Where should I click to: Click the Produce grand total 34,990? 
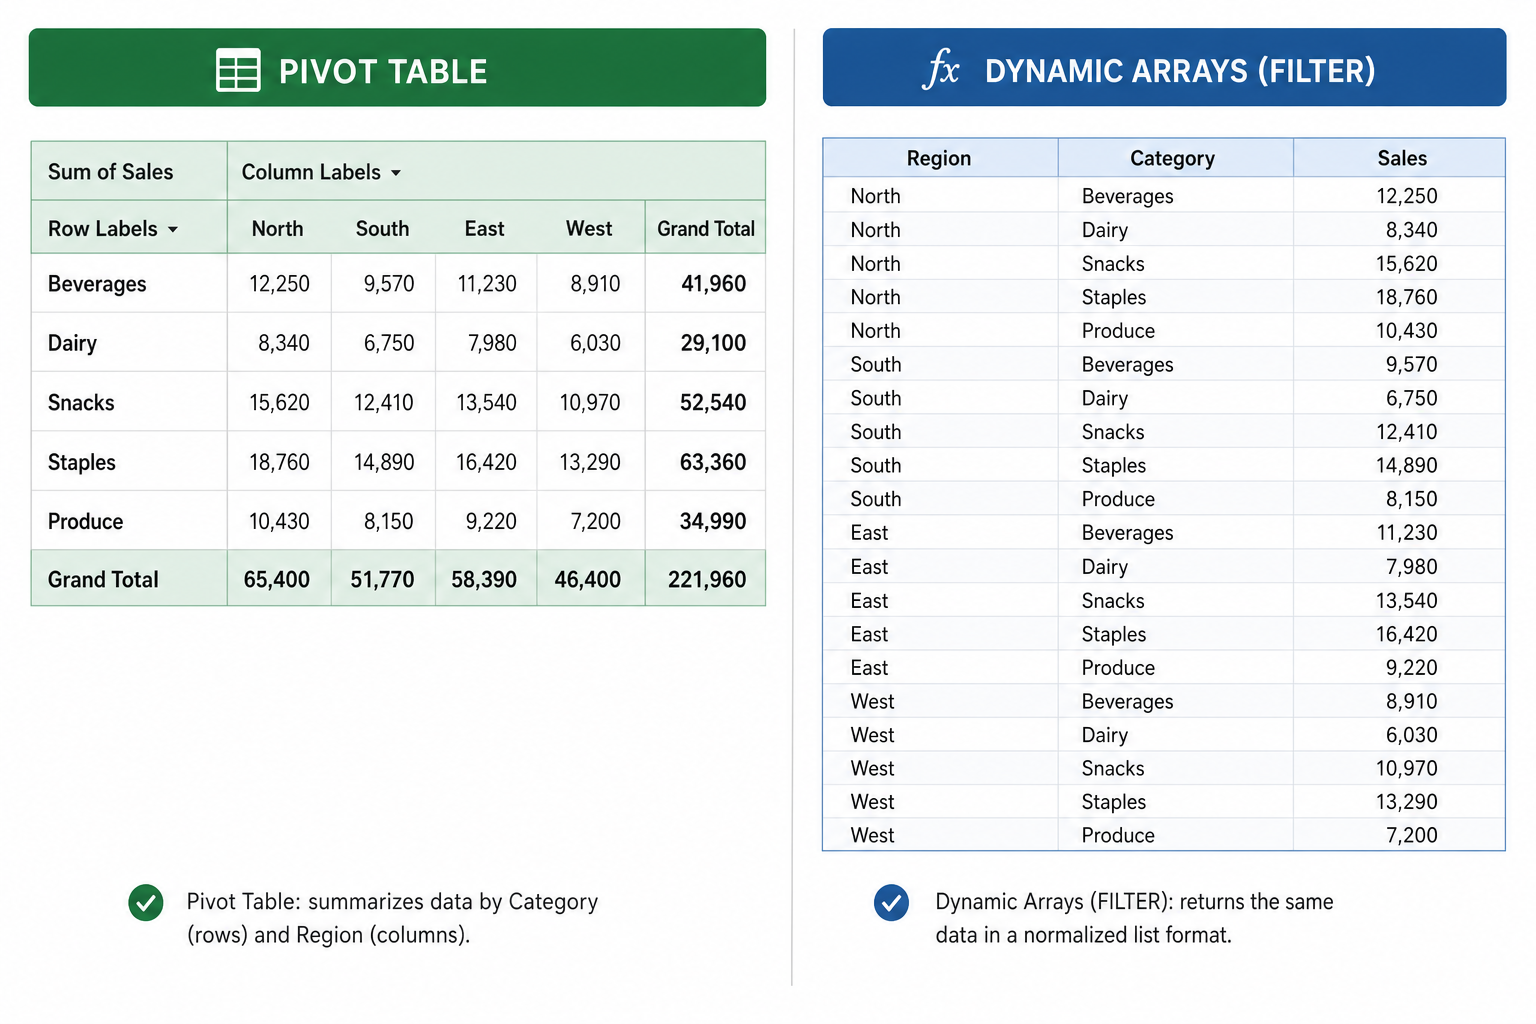pyautogui.click(x=713, y=521)
